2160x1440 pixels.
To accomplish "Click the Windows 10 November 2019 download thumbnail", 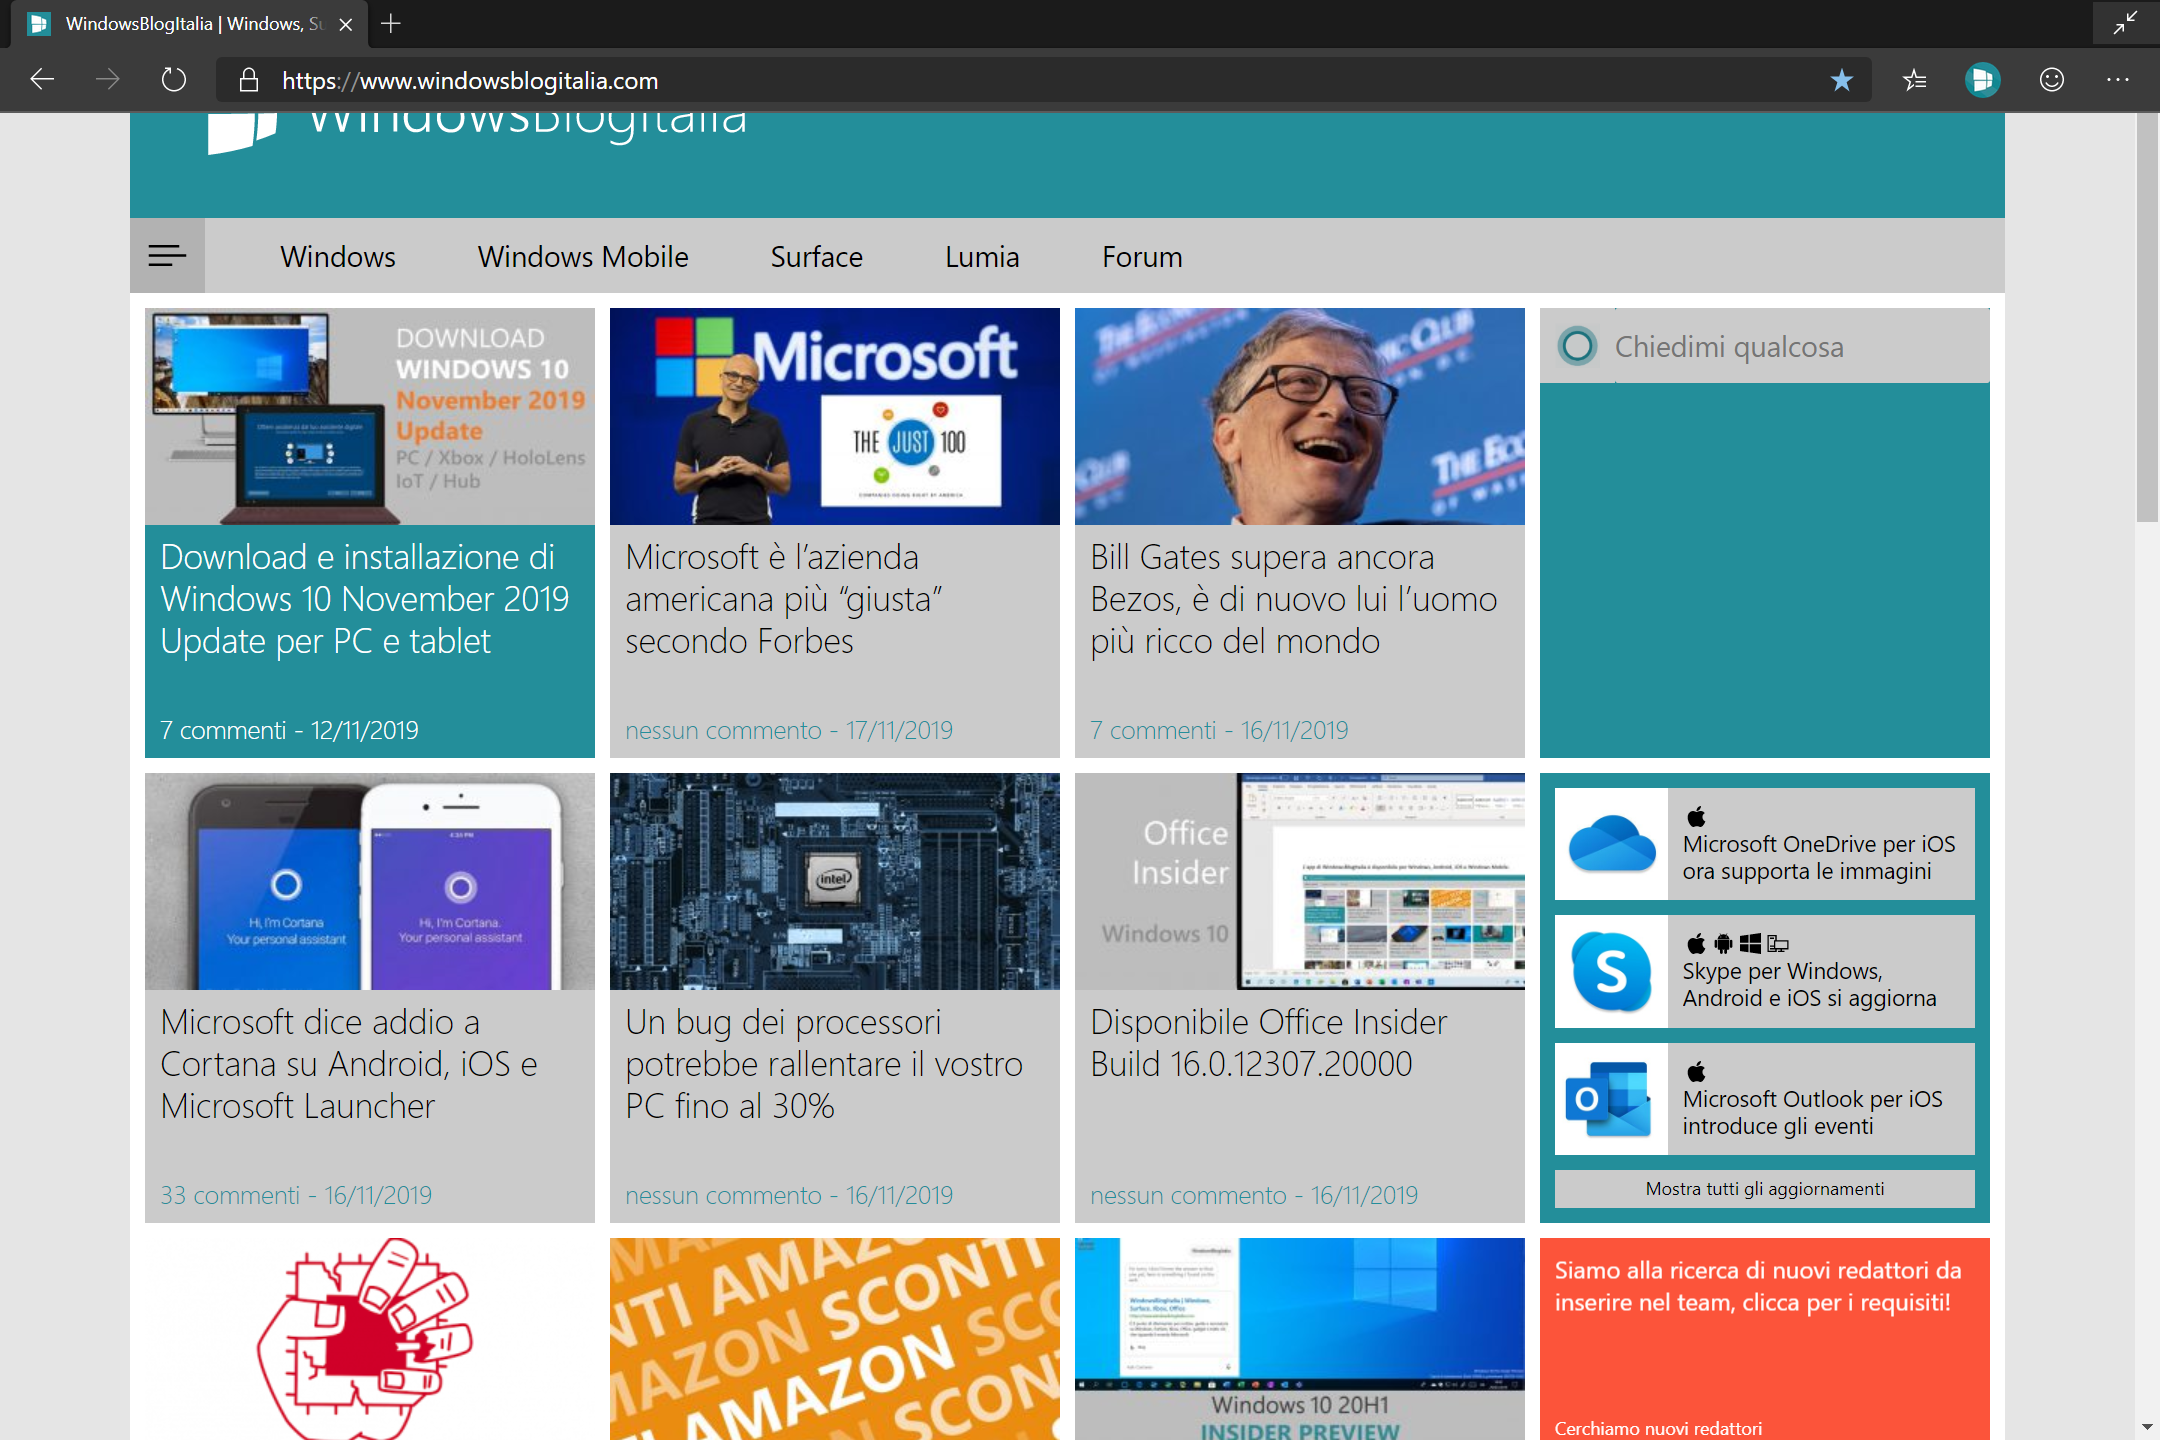I will (x=370, y=416).
